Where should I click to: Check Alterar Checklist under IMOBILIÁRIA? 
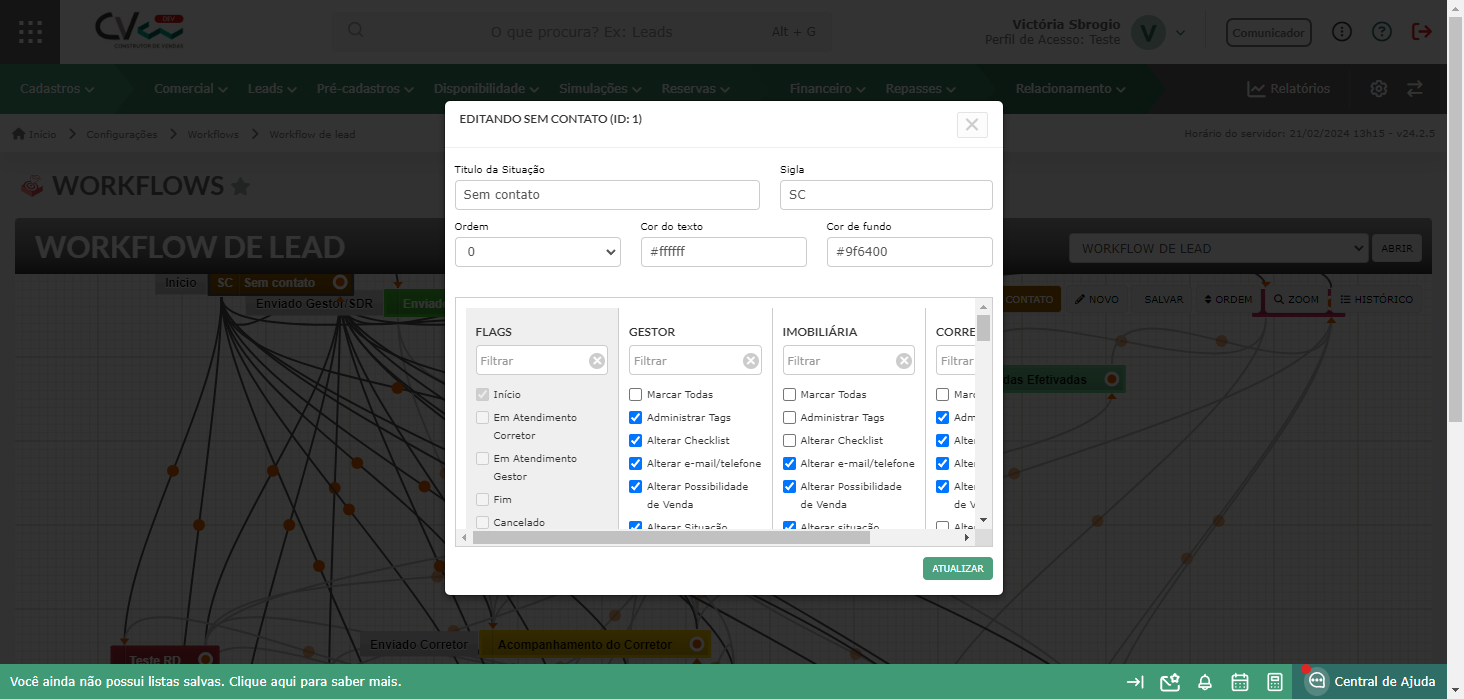tap(790, 441)
